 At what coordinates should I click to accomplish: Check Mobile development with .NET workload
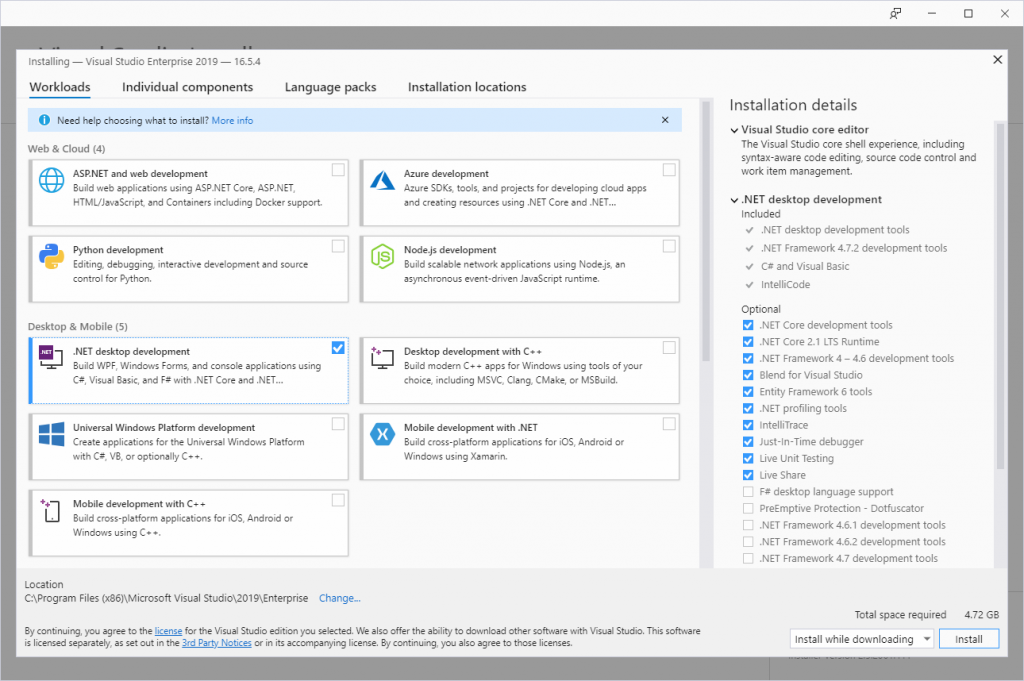(669, 424)
